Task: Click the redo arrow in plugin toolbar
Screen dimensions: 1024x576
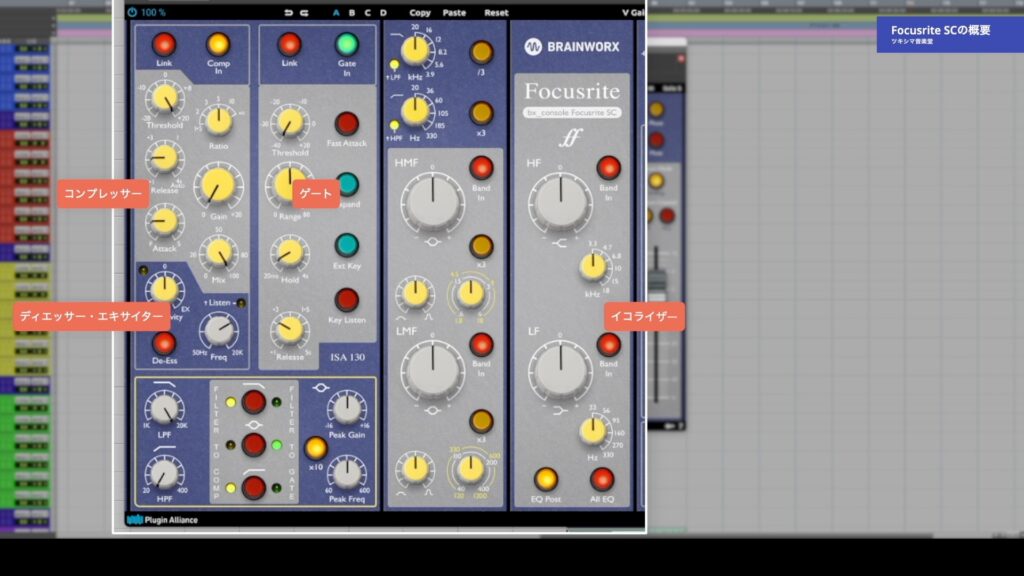Action: coord(304,12)
